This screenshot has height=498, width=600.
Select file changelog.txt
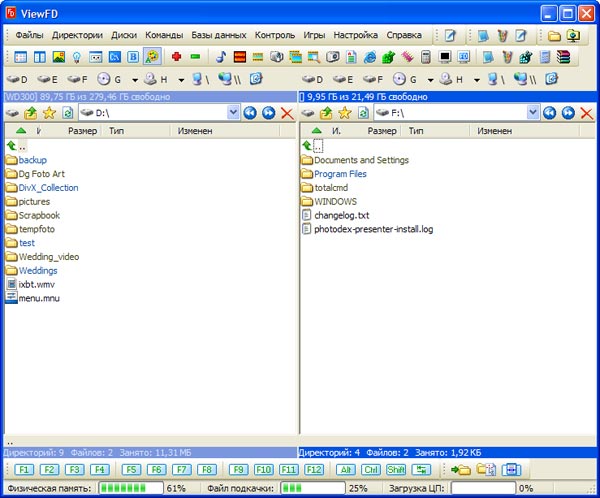pos(336,216)
